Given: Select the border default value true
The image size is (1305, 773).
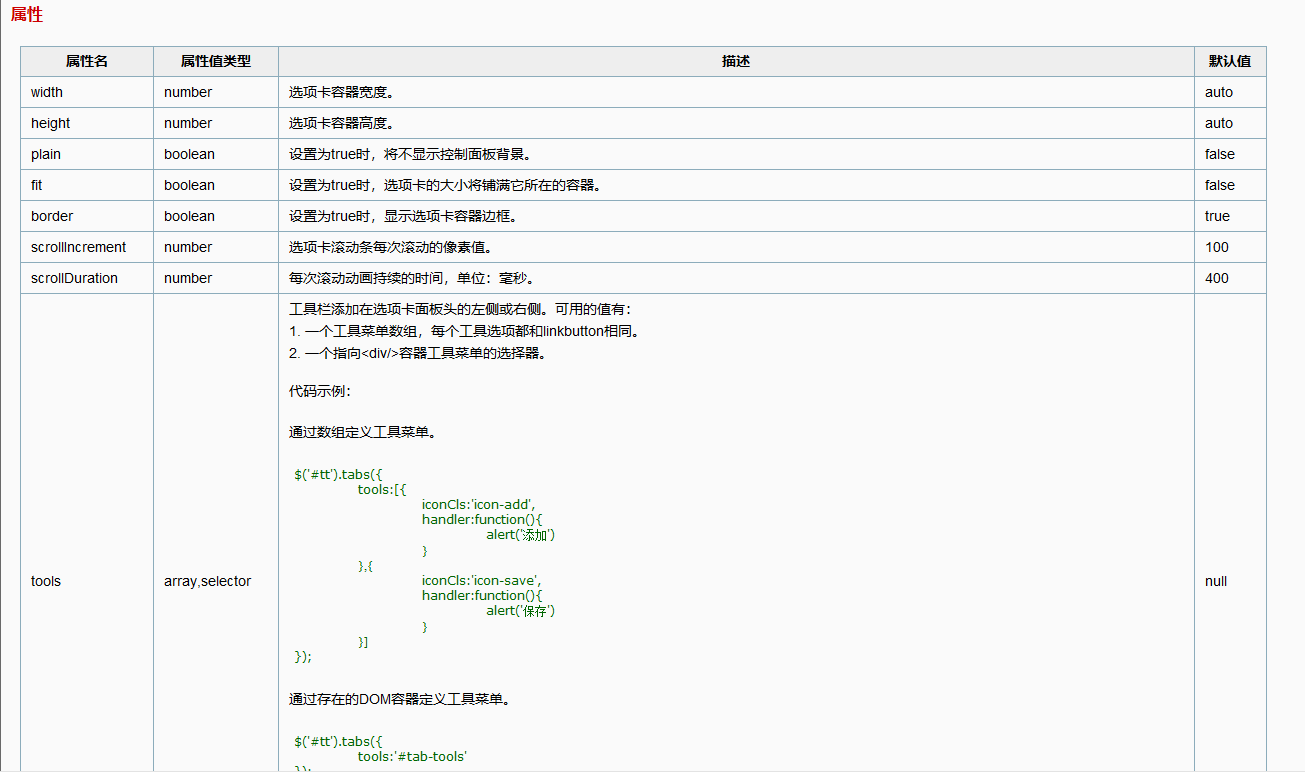Looking at the screenshot, I should coord(1213,216).
